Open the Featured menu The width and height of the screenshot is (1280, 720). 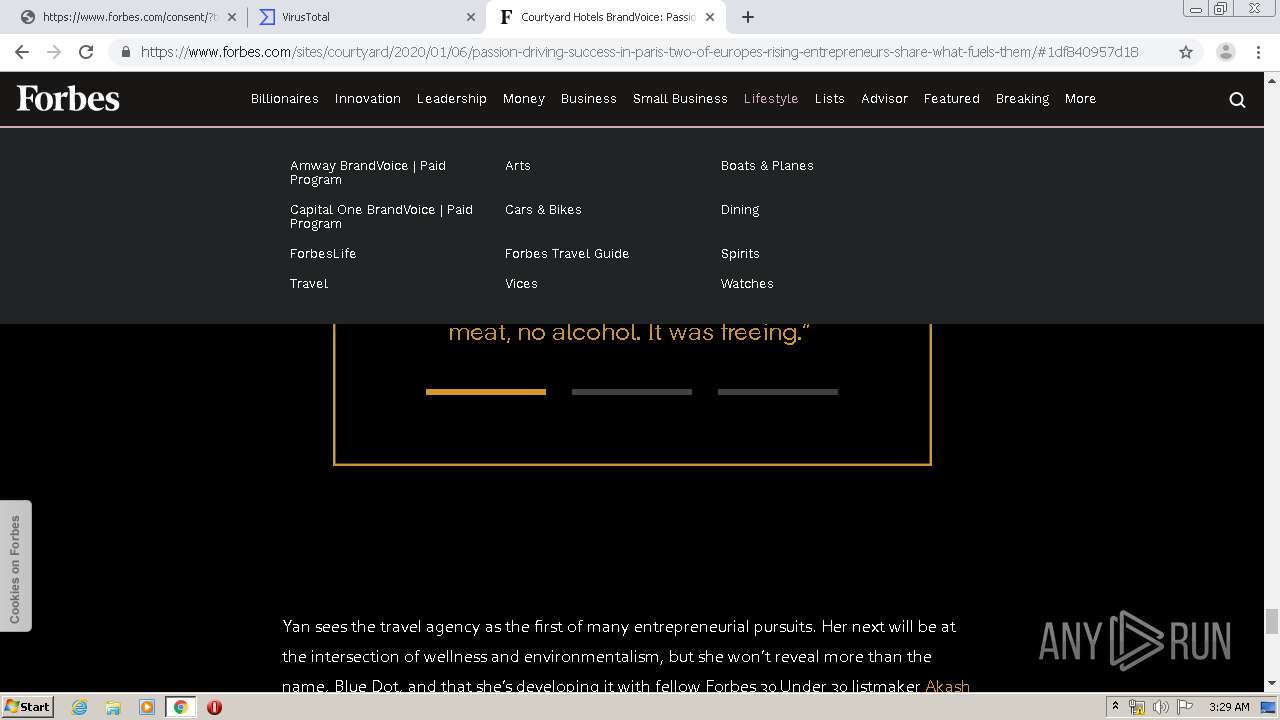point(952,99)
